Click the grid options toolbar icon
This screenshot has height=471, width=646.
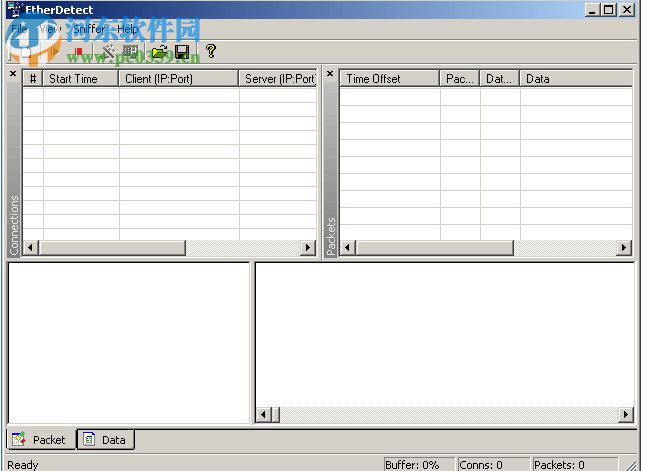[131, 52]
